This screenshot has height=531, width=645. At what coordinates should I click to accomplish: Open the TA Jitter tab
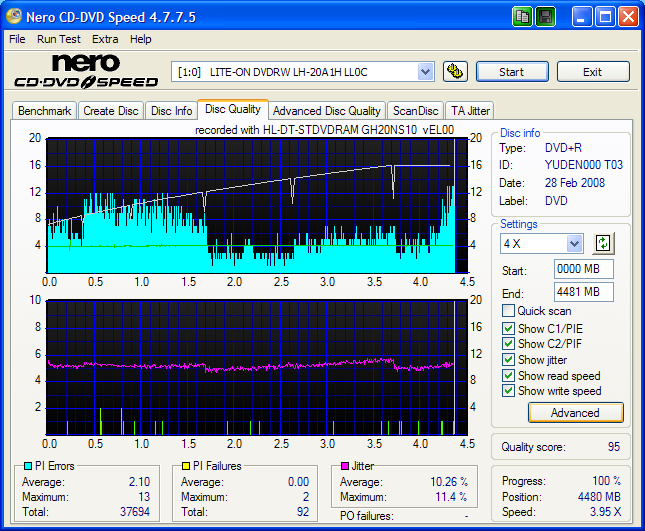click(x=470, y=111)
